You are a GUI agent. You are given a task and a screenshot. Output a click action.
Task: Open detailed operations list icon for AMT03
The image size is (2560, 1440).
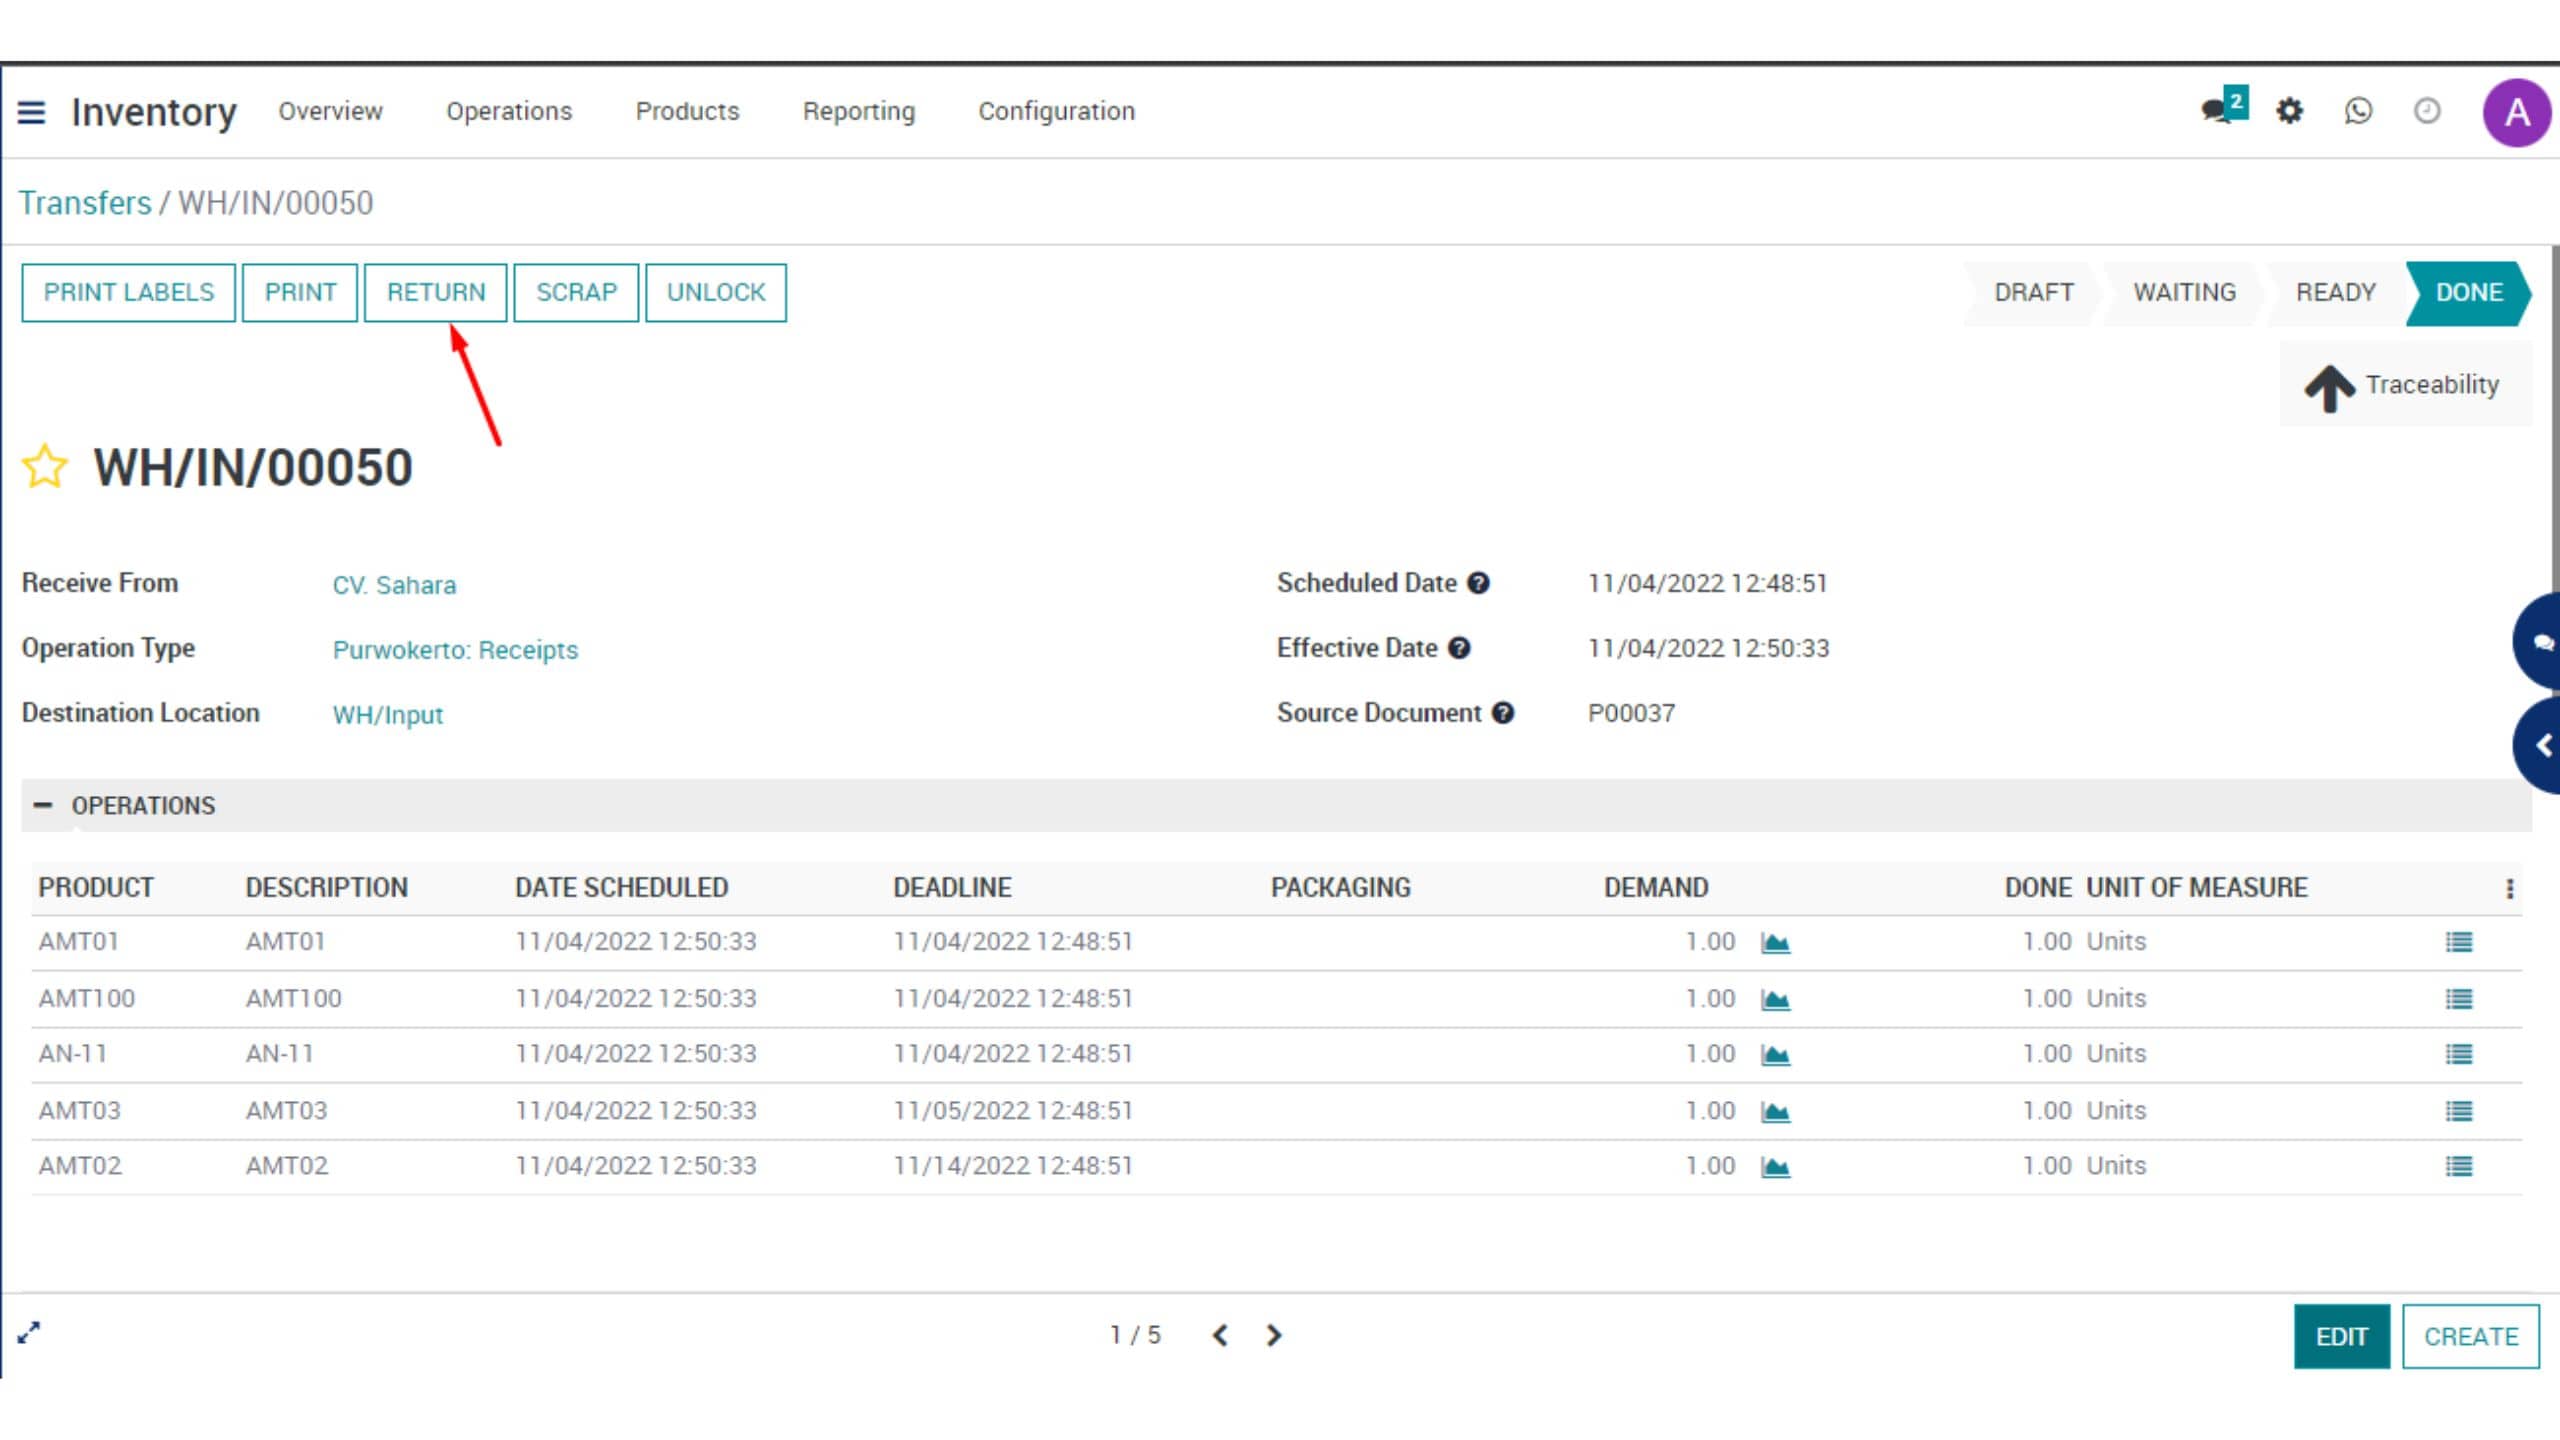click(2459, 1111)
